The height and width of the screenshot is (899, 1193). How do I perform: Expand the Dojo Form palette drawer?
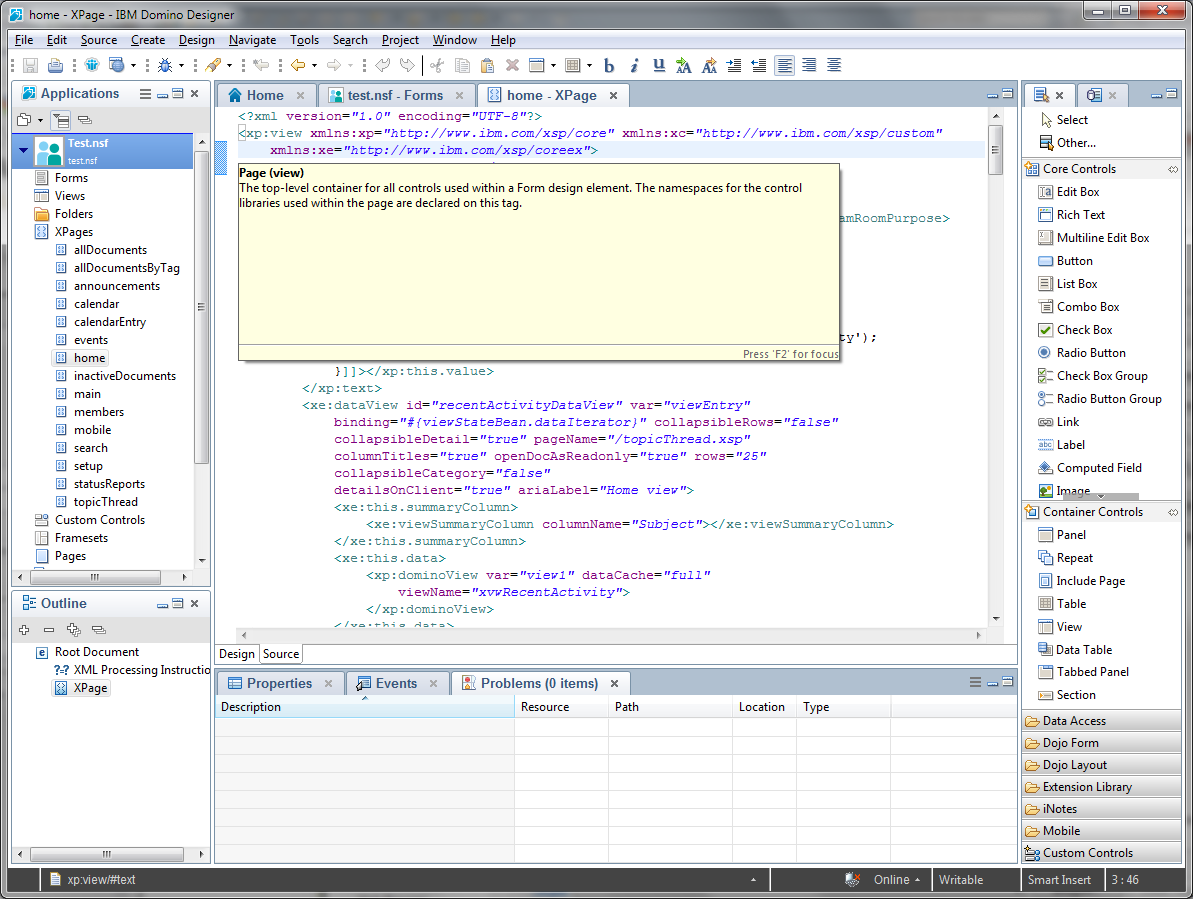(1070, 743)
